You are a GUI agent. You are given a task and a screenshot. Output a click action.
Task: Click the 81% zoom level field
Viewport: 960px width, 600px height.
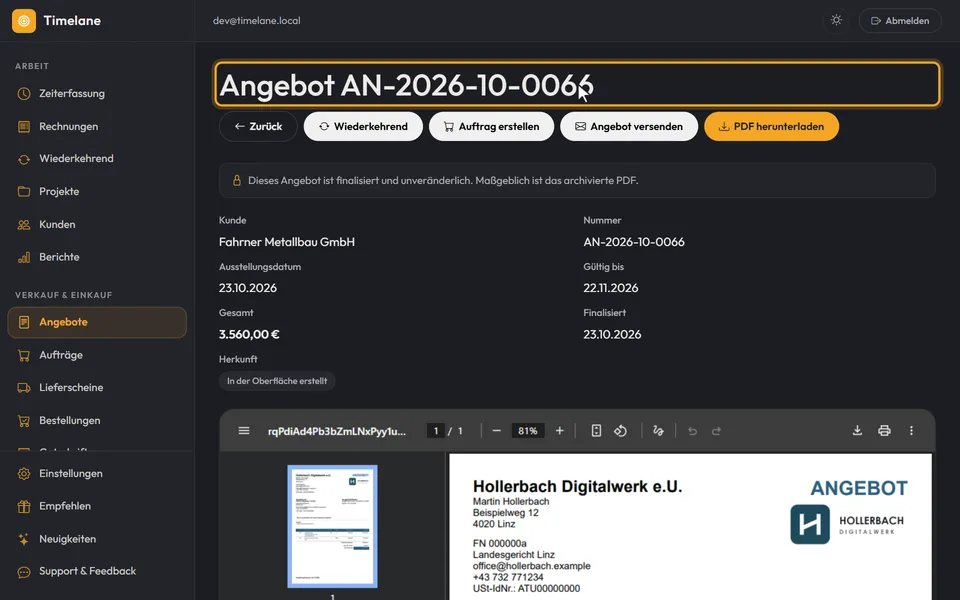528,431
